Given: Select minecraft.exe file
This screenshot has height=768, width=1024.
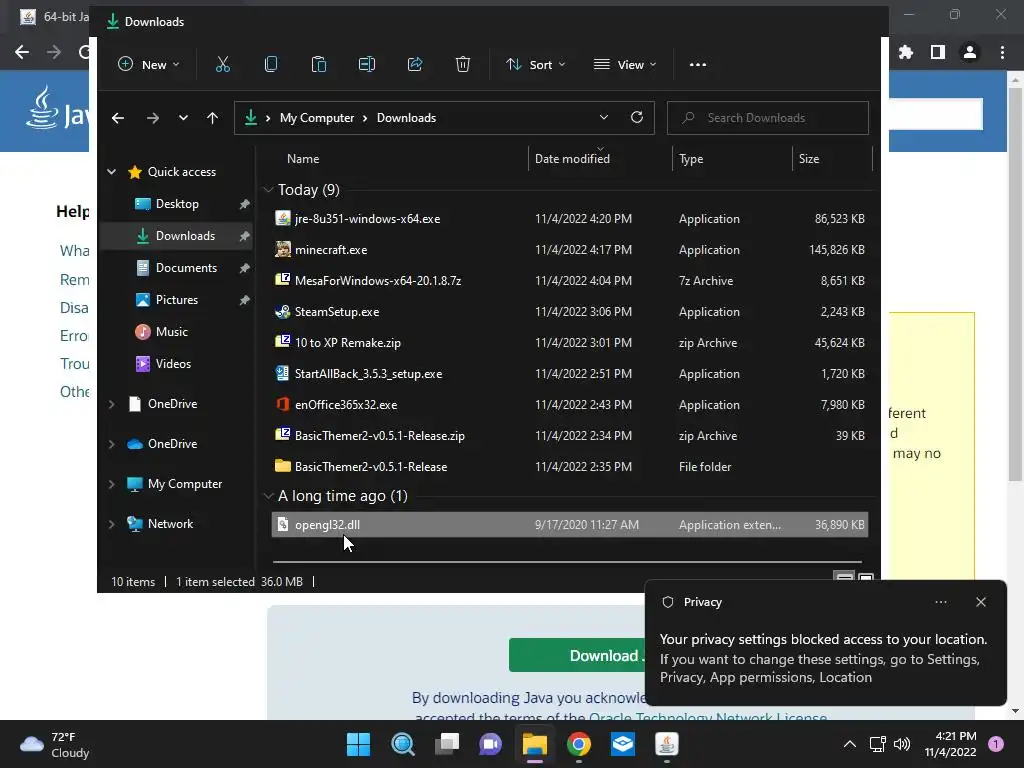Looking at the screenshot, I should 569,249.
